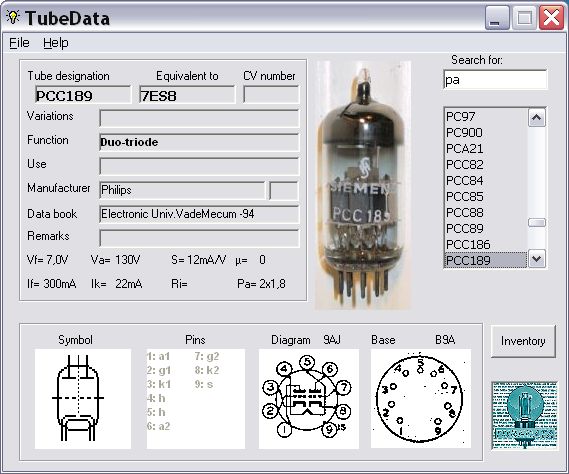This screenshot has width=569, height=474.
Task: Click the list scroll up arrow
Action: click(x=537, y=118)
